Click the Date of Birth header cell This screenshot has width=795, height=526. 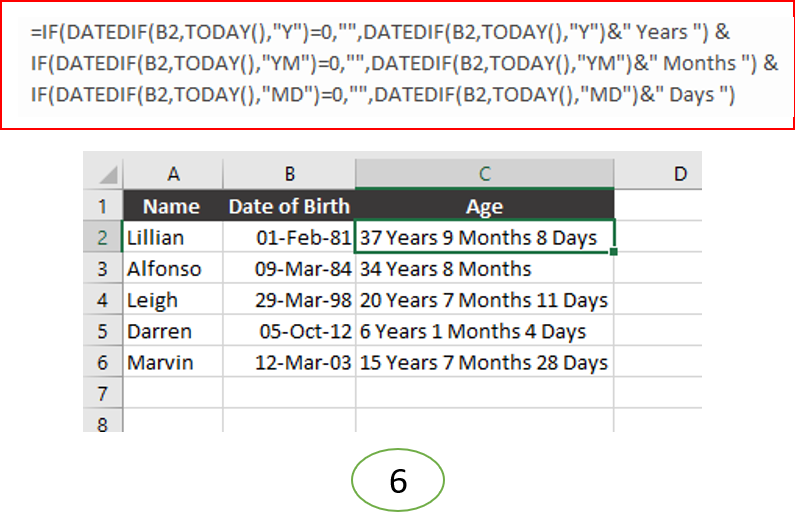[290, 206]
